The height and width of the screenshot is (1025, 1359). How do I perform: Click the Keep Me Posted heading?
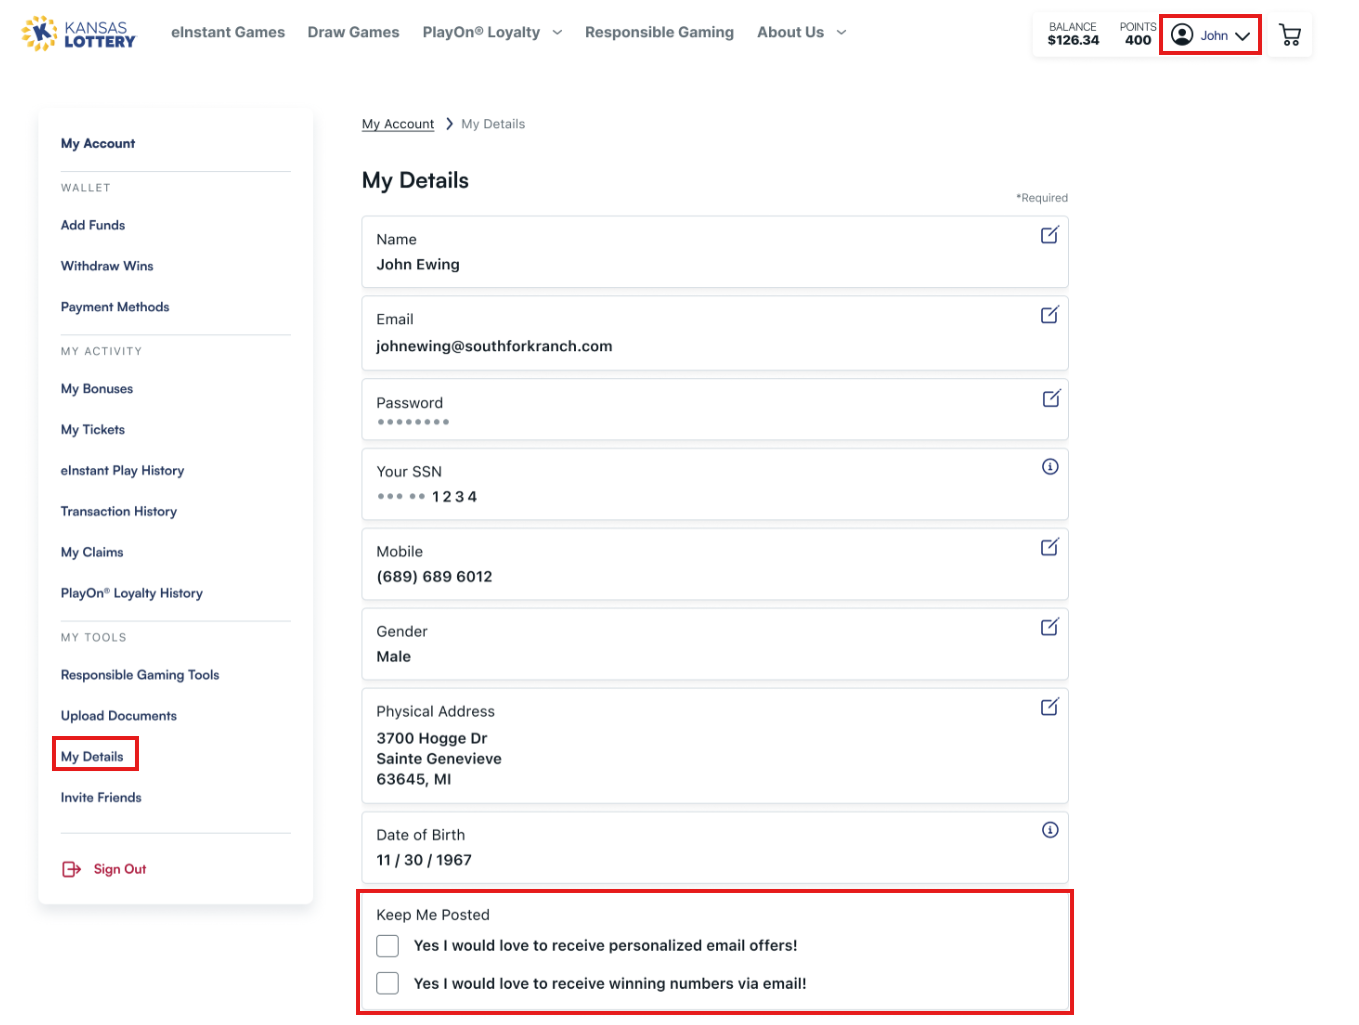(x=433, y=915)
